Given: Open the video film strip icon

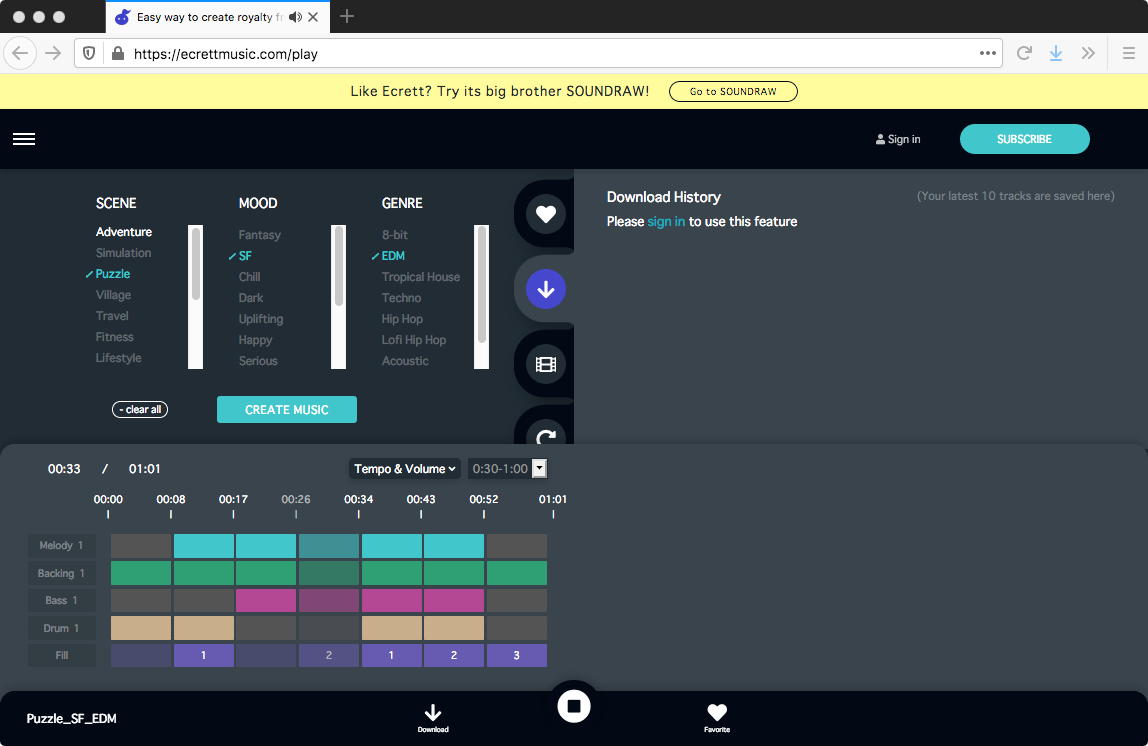Looking at the screenshot, I should [x=545, y=364].
